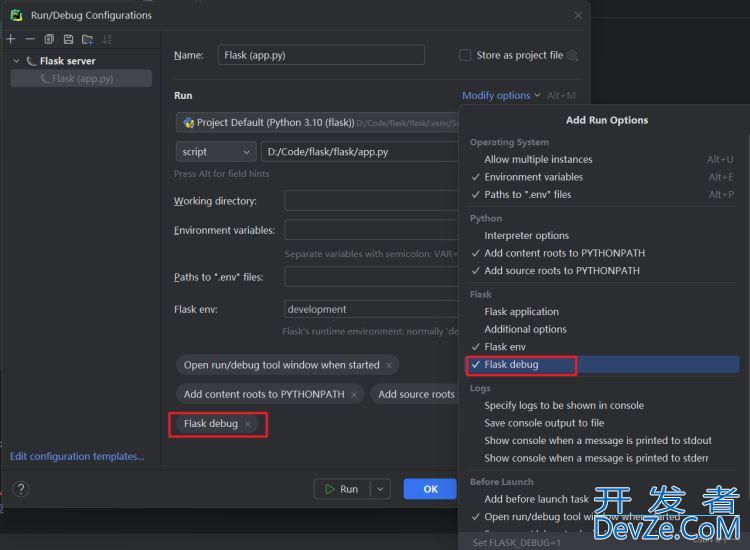Screen dimensions: 750x550
Task: Remove the Flask debug chip
Action: [248, 424]
